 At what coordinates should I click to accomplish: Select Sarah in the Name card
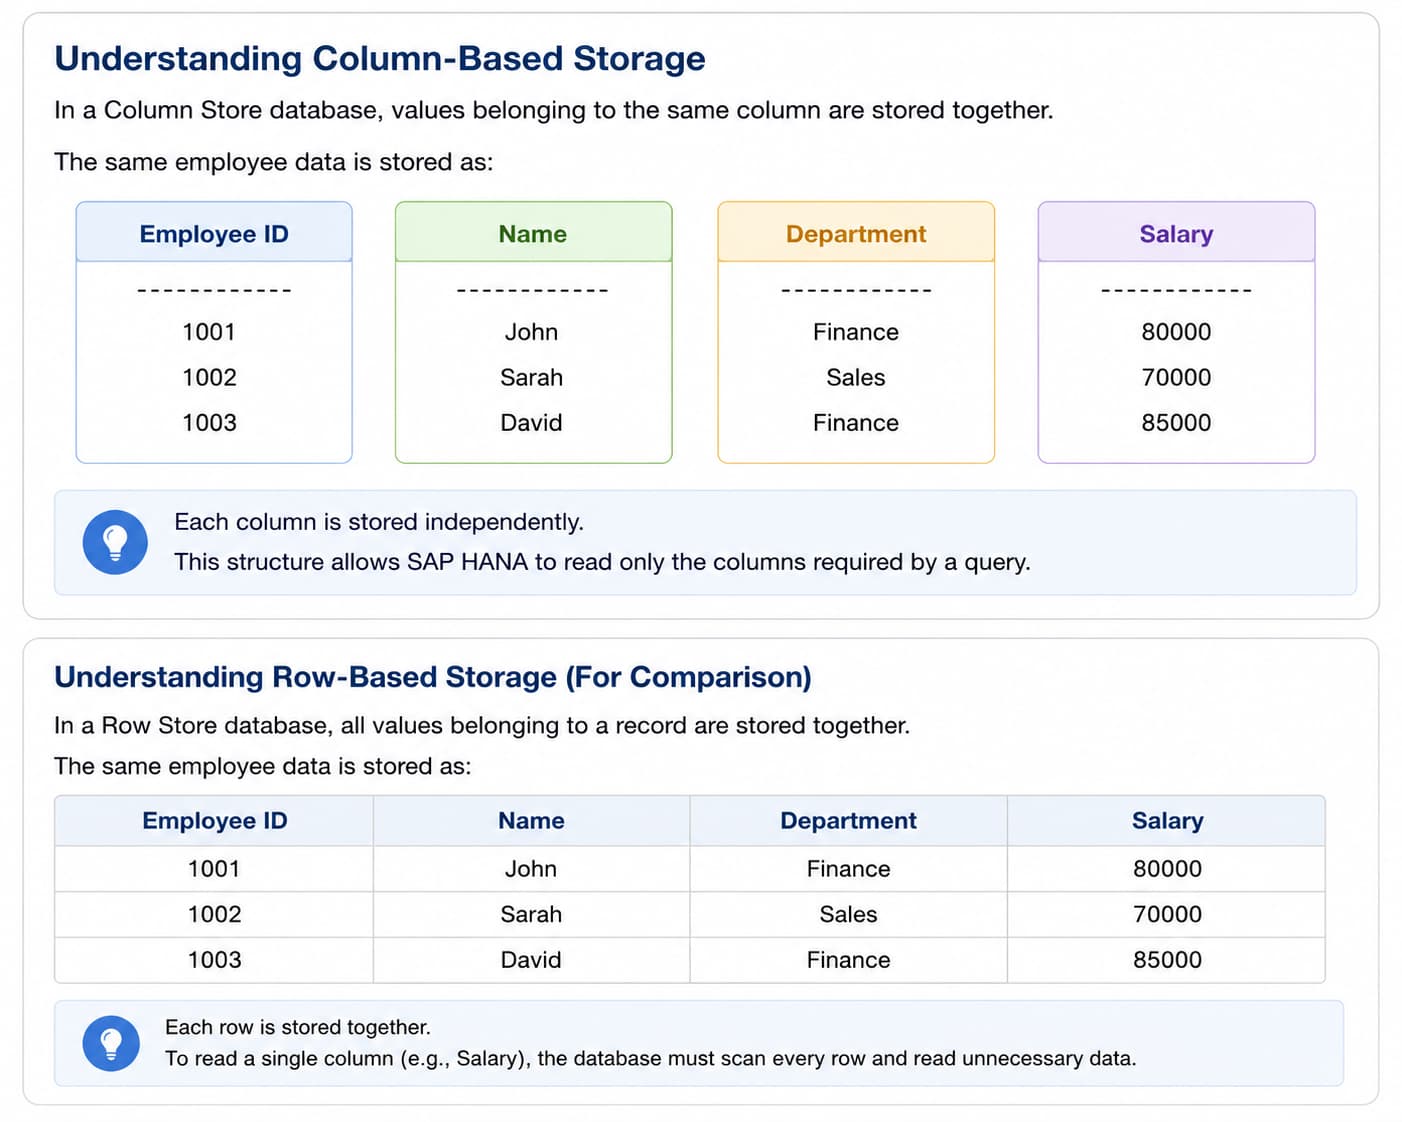point(531,377)
